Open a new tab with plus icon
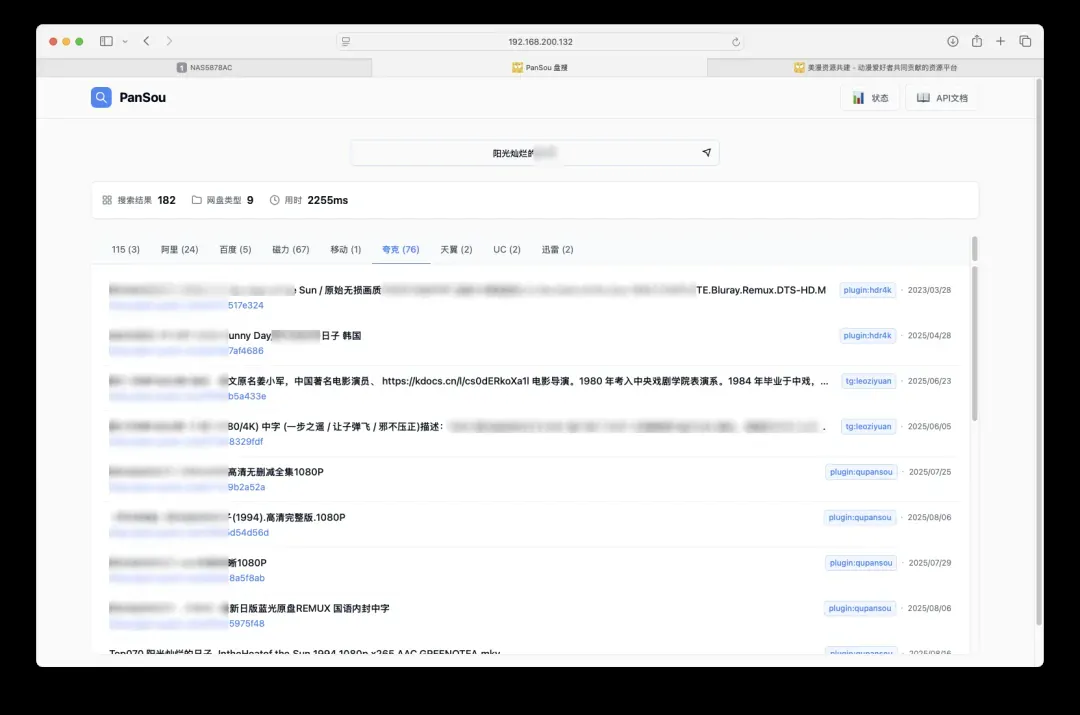 pyautogui.click(x=1000, y=41)
